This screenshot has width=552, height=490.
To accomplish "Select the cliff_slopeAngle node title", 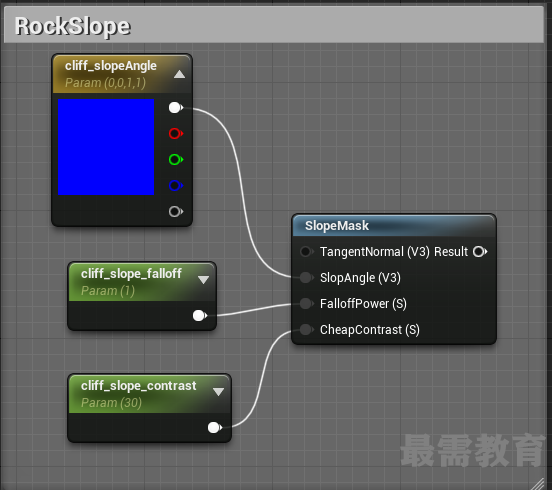I will (111, 66).
